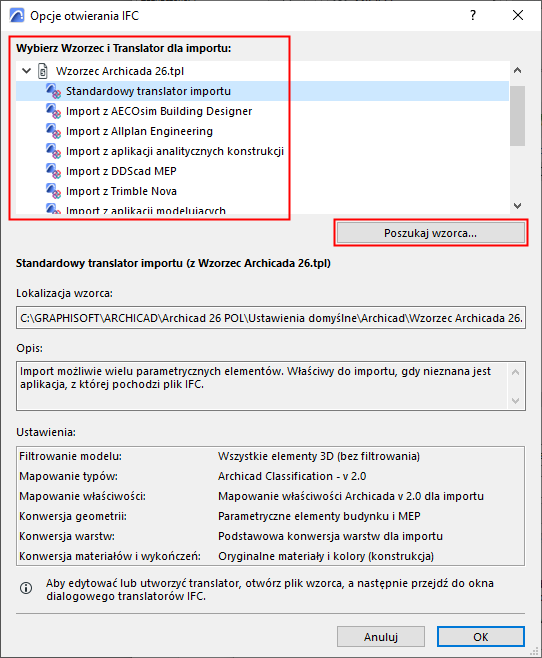Select Import z Allplan Engineering translator
This screenshot has height=658, width=542.
(x=139, y=131)
